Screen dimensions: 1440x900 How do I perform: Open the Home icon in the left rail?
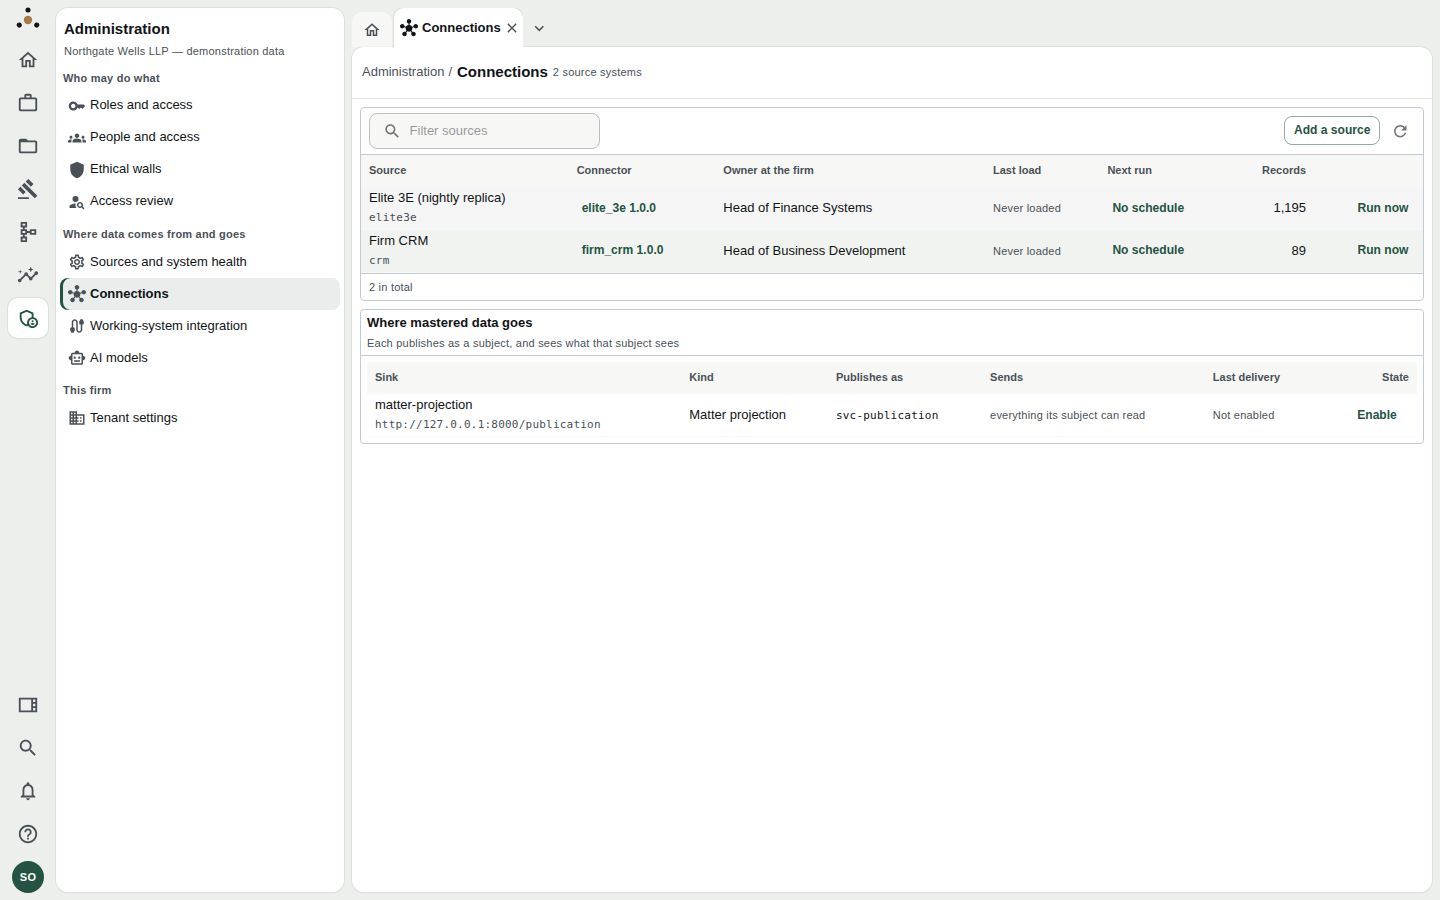[x=28, y=60]
